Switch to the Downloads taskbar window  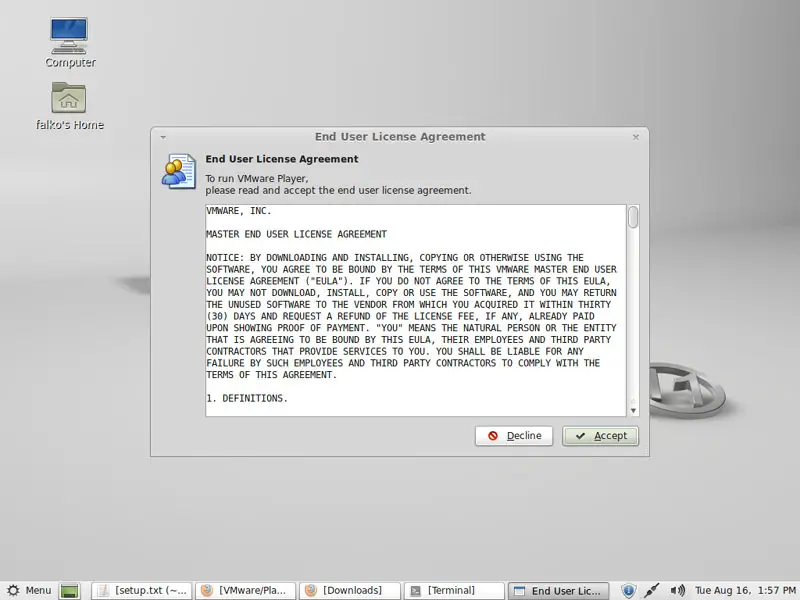[349, 591]
